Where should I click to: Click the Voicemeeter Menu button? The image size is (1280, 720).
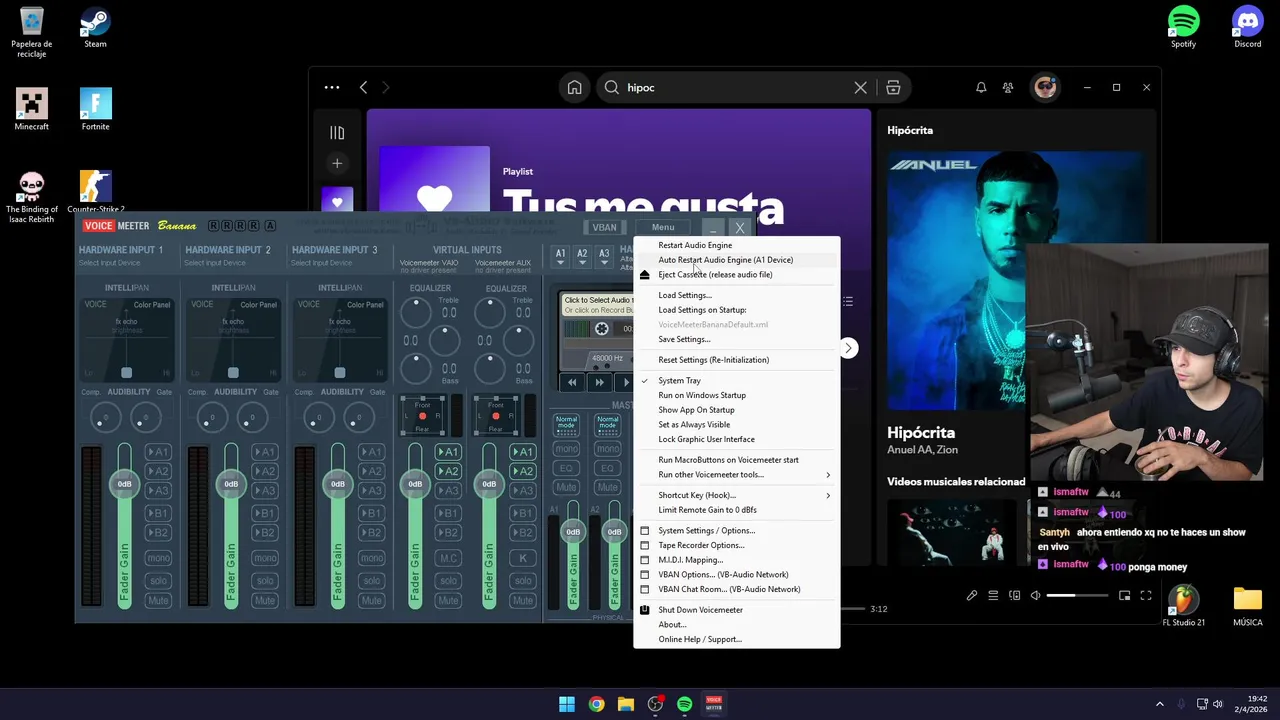[x=663, y=227]
